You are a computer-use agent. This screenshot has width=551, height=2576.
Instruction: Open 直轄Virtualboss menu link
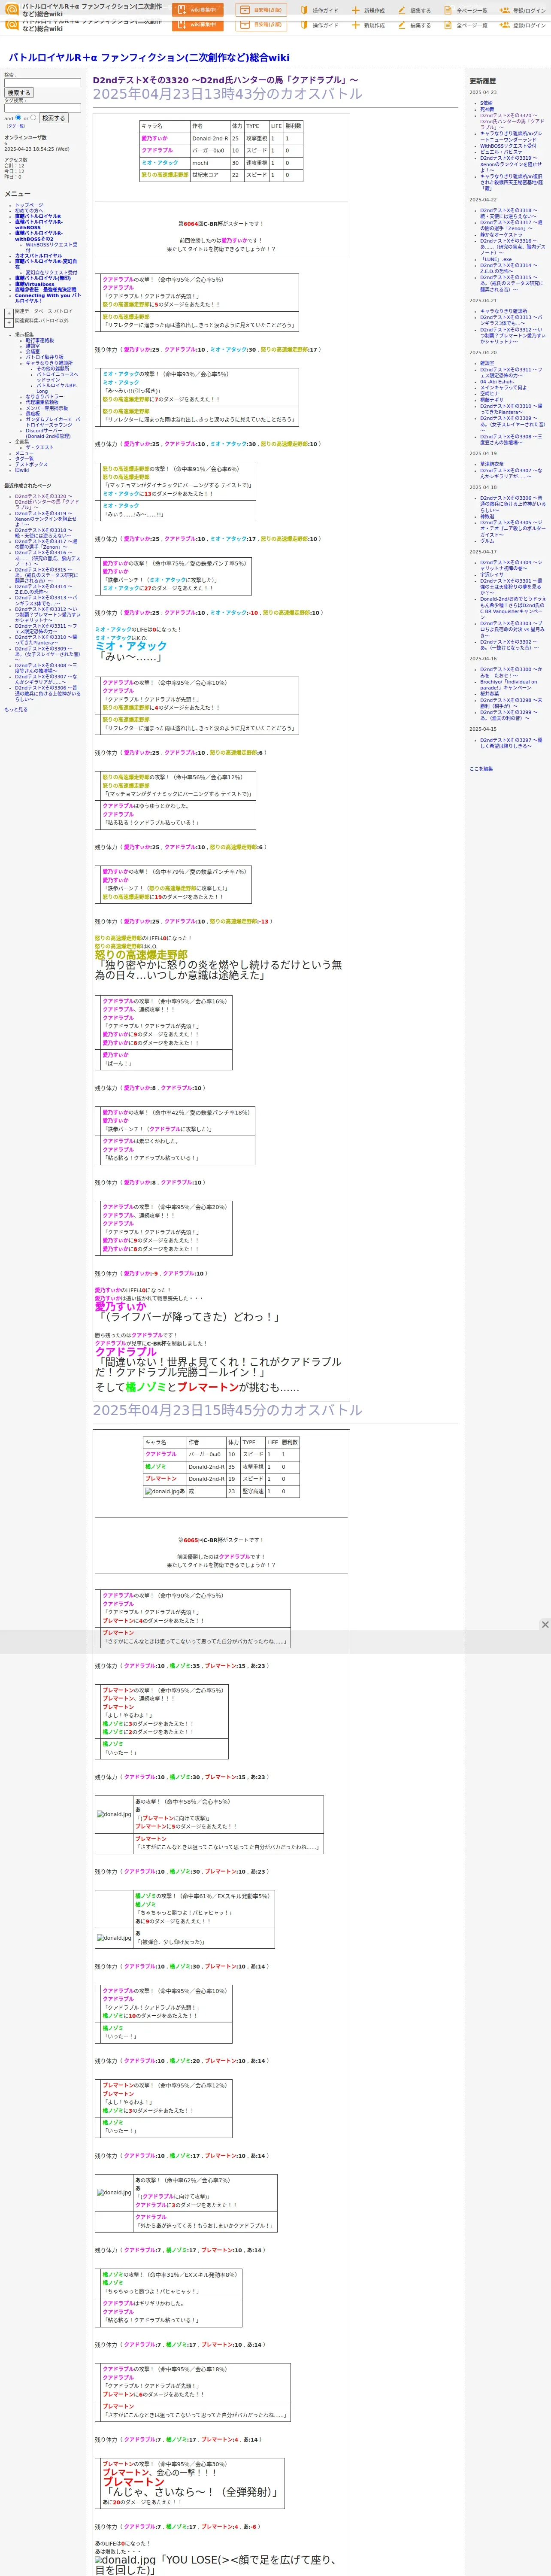click(35, 284)
